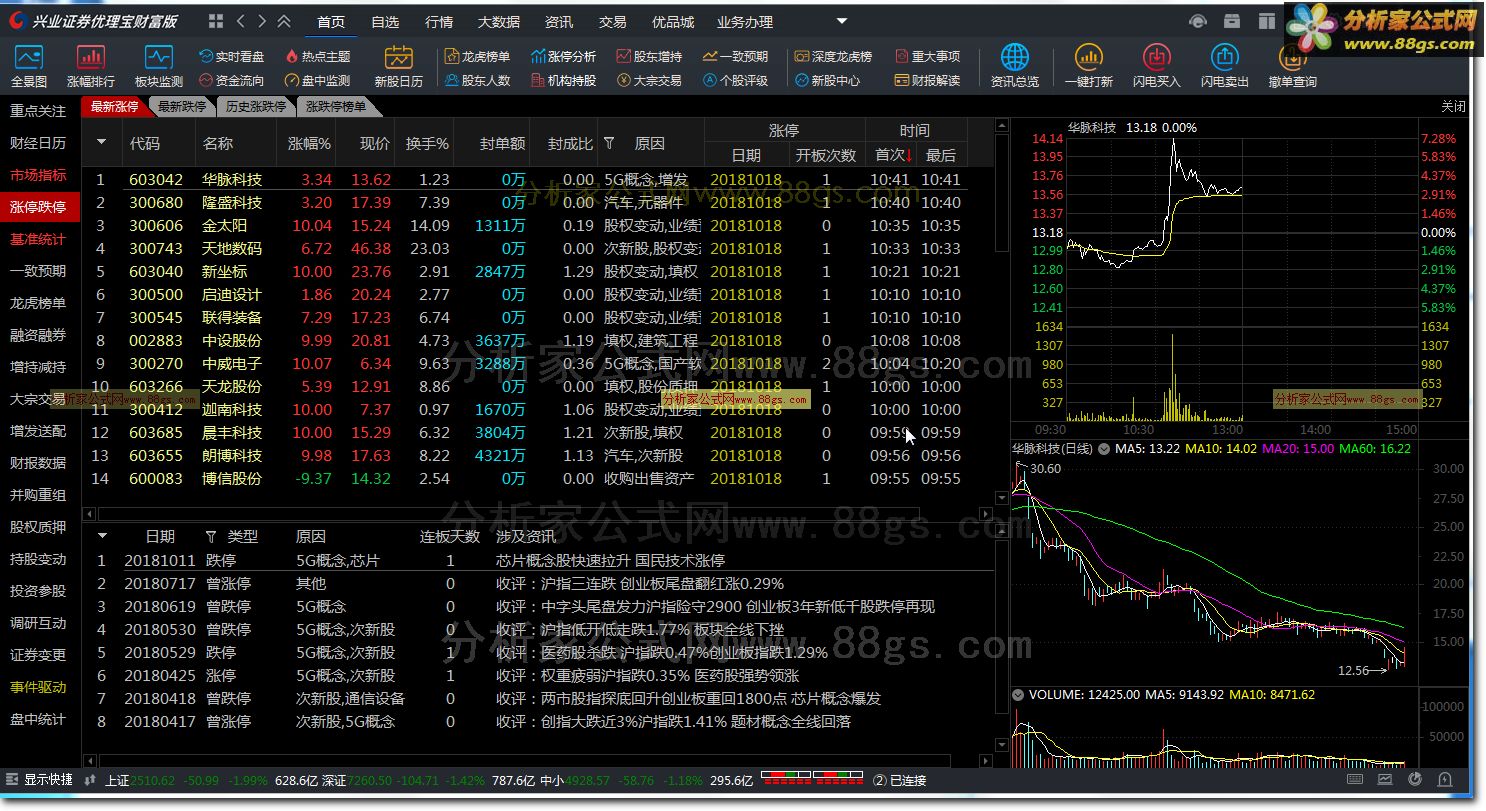Select the 涨跌停榜单 tab
1486x811 pixels.
336,106
